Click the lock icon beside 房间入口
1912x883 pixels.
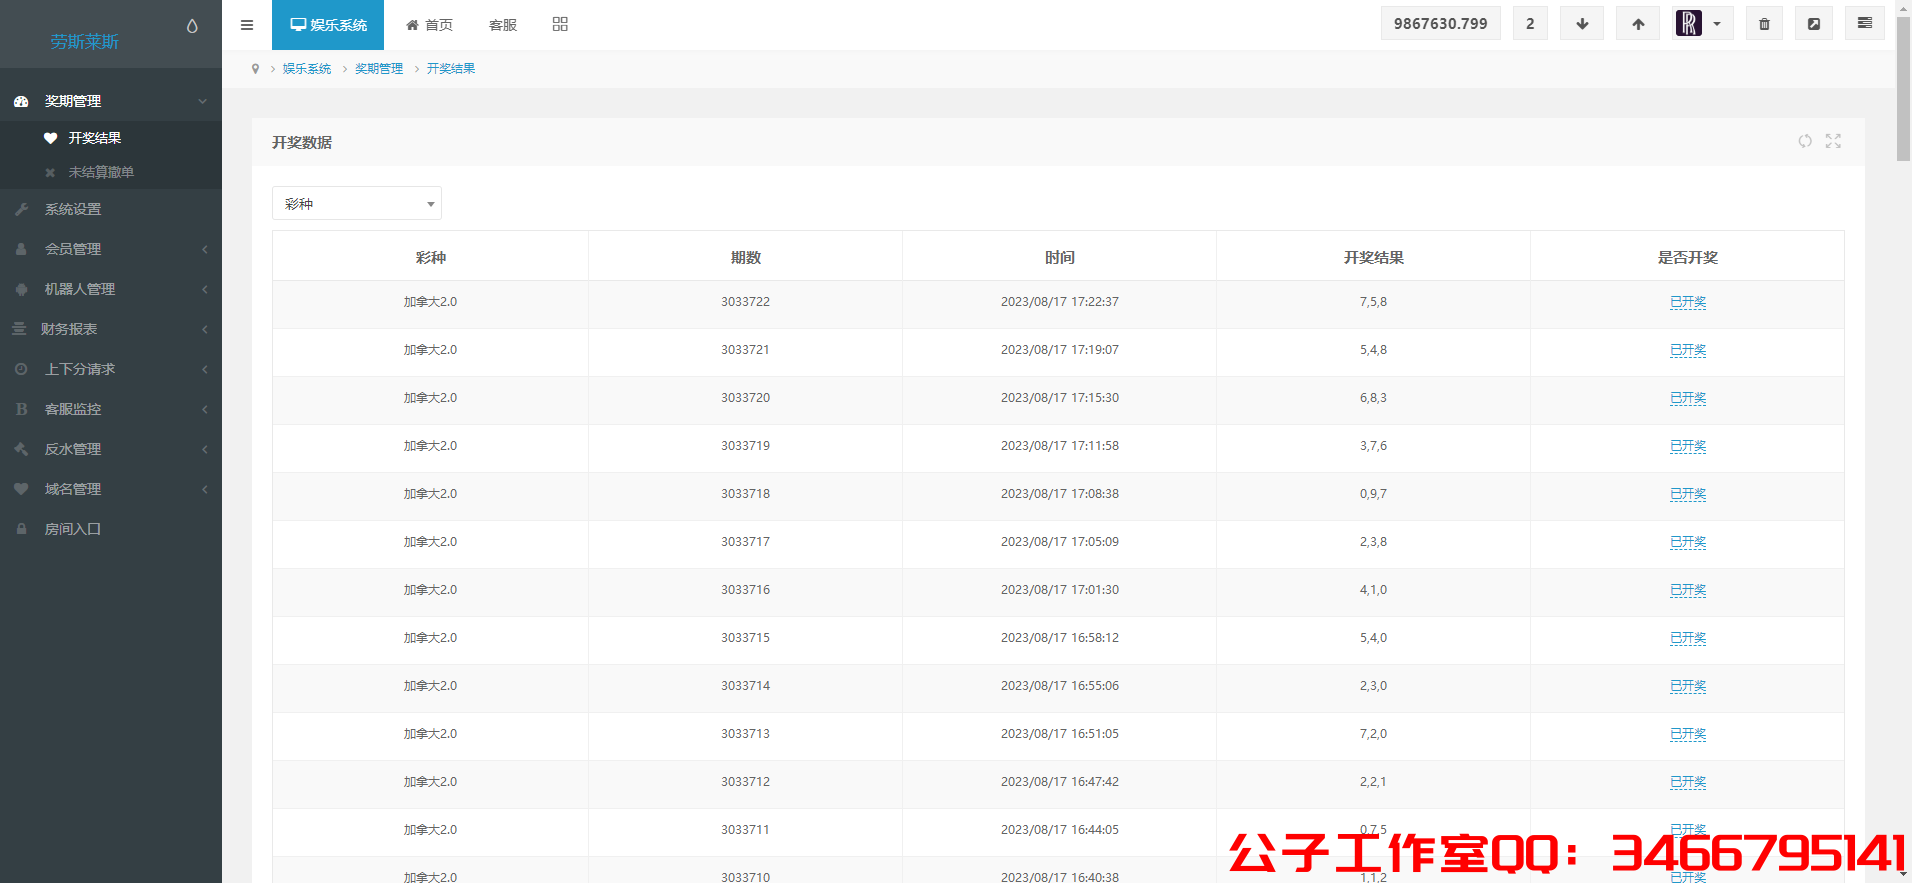coord(21,529)
